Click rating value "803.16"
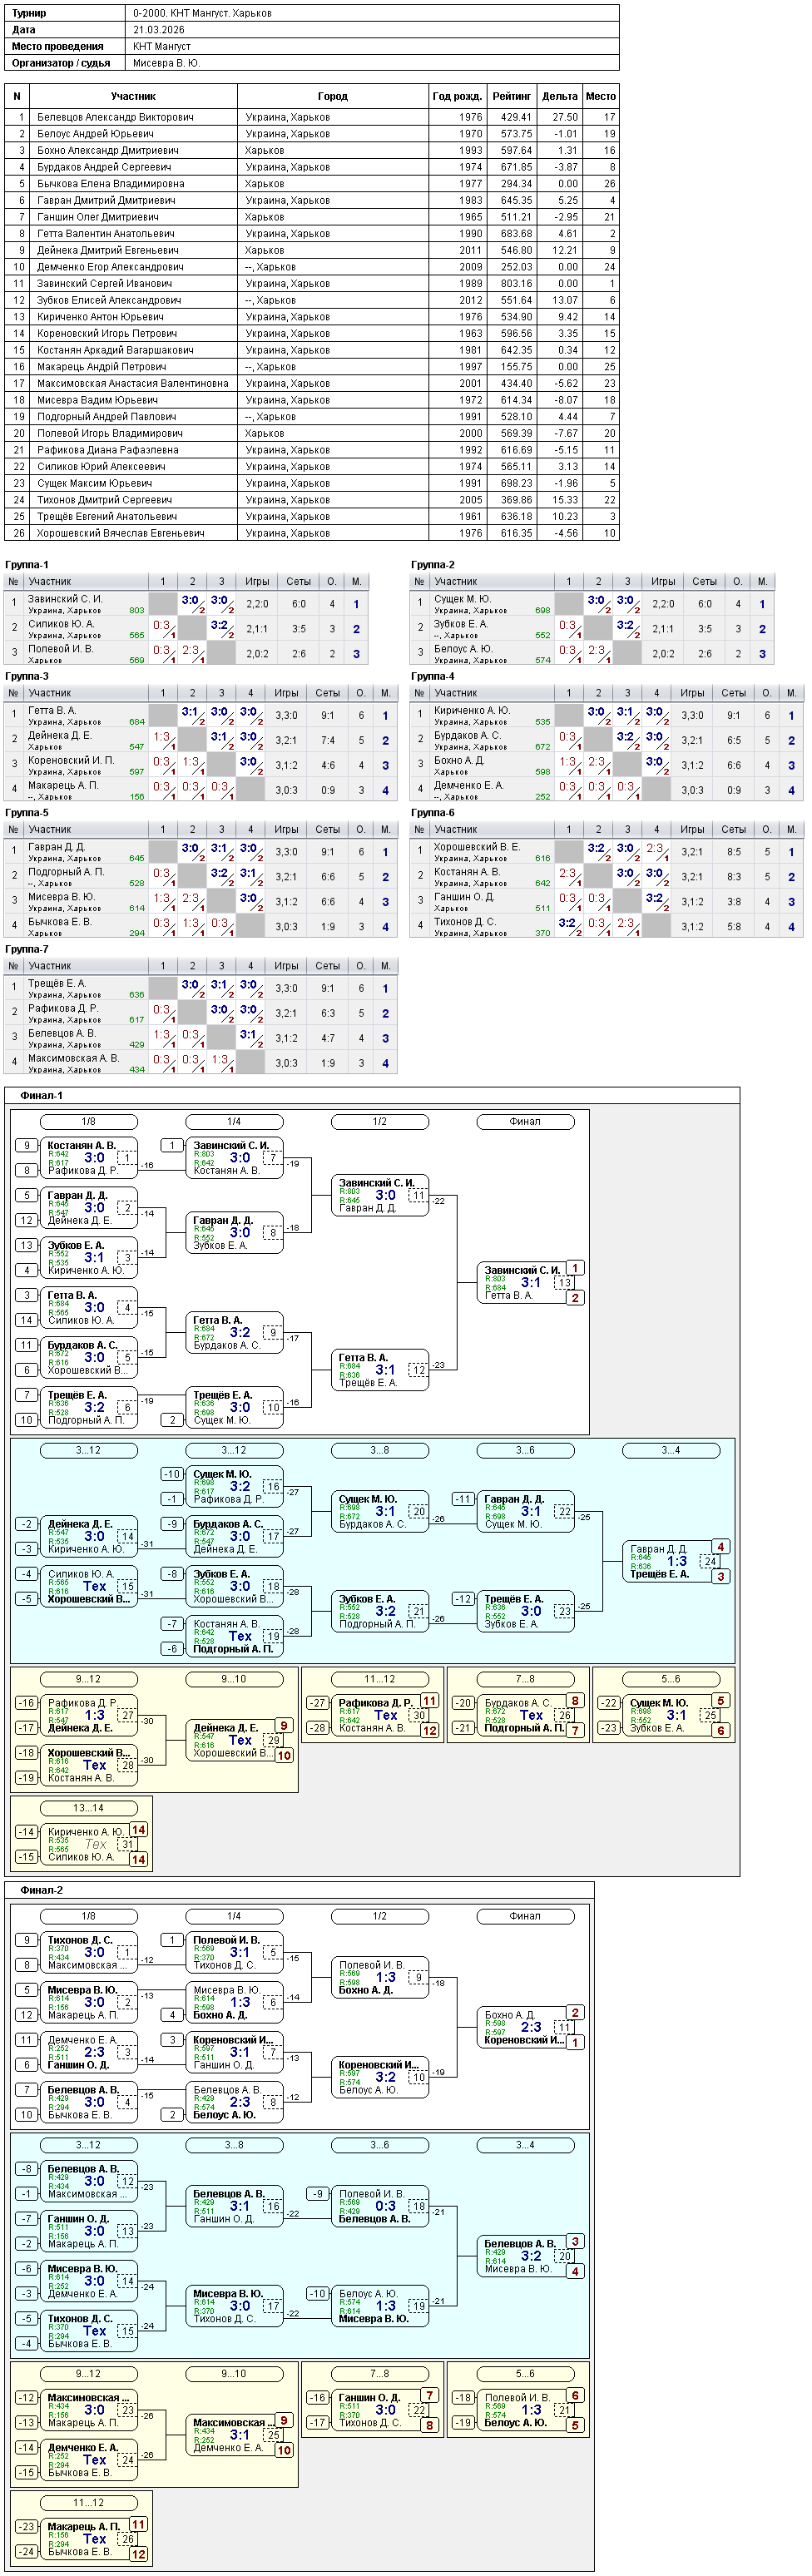The width and height of the screenshot is (812, 2576). coord(516,284)
